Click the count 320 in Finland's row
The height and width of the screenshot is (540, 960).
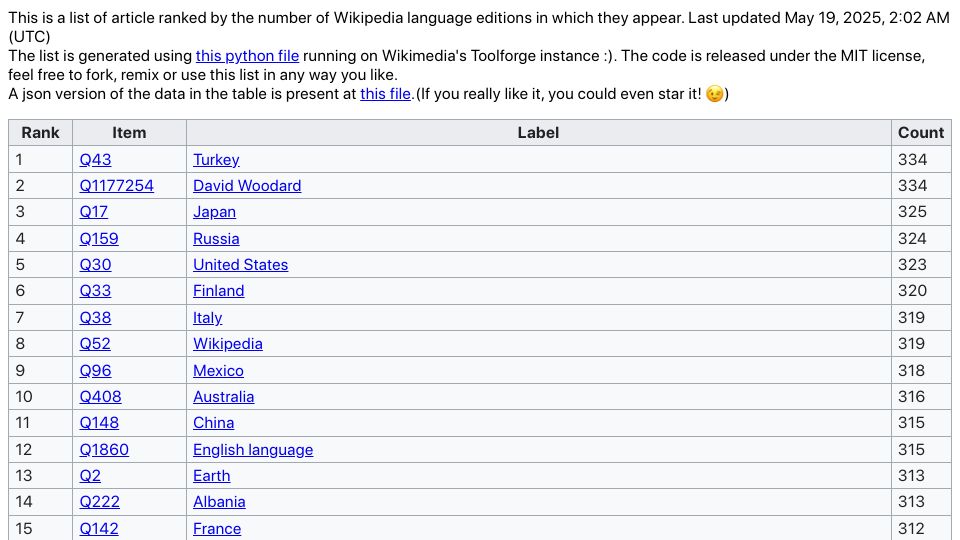point(912,291)
